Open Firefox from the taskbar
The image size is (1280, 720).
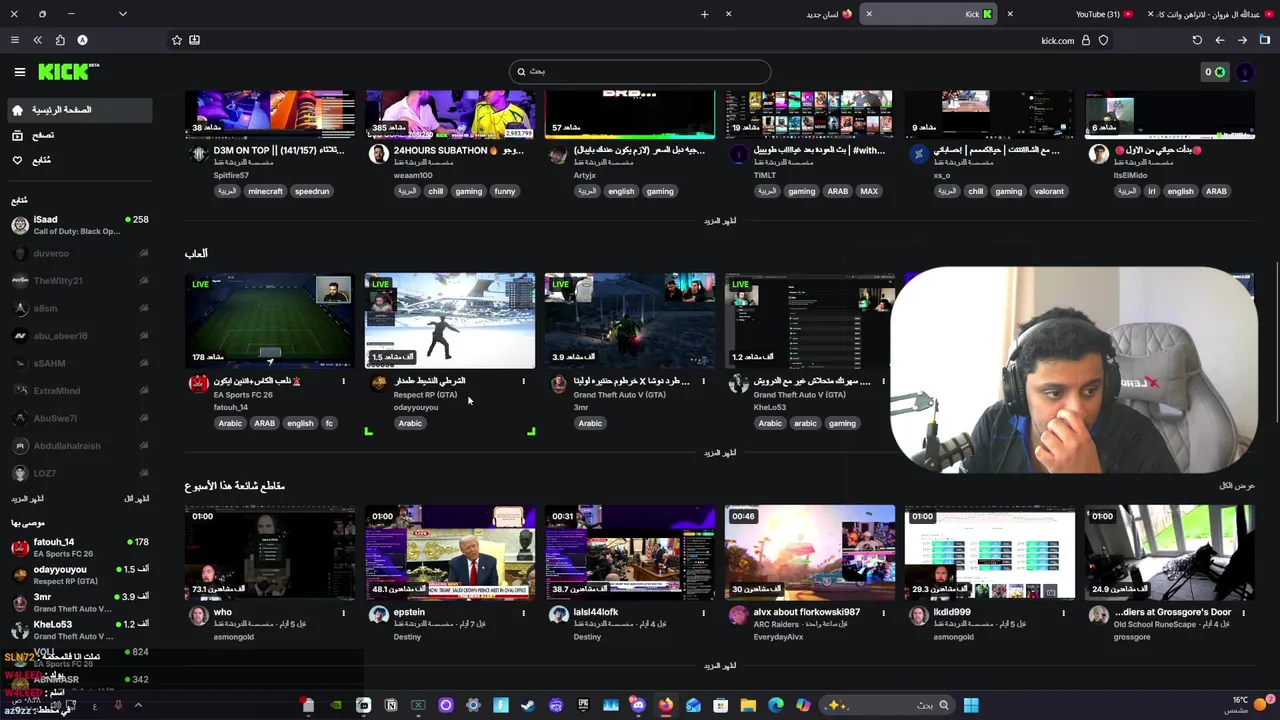pyautogui.click(x=665, y=705)
